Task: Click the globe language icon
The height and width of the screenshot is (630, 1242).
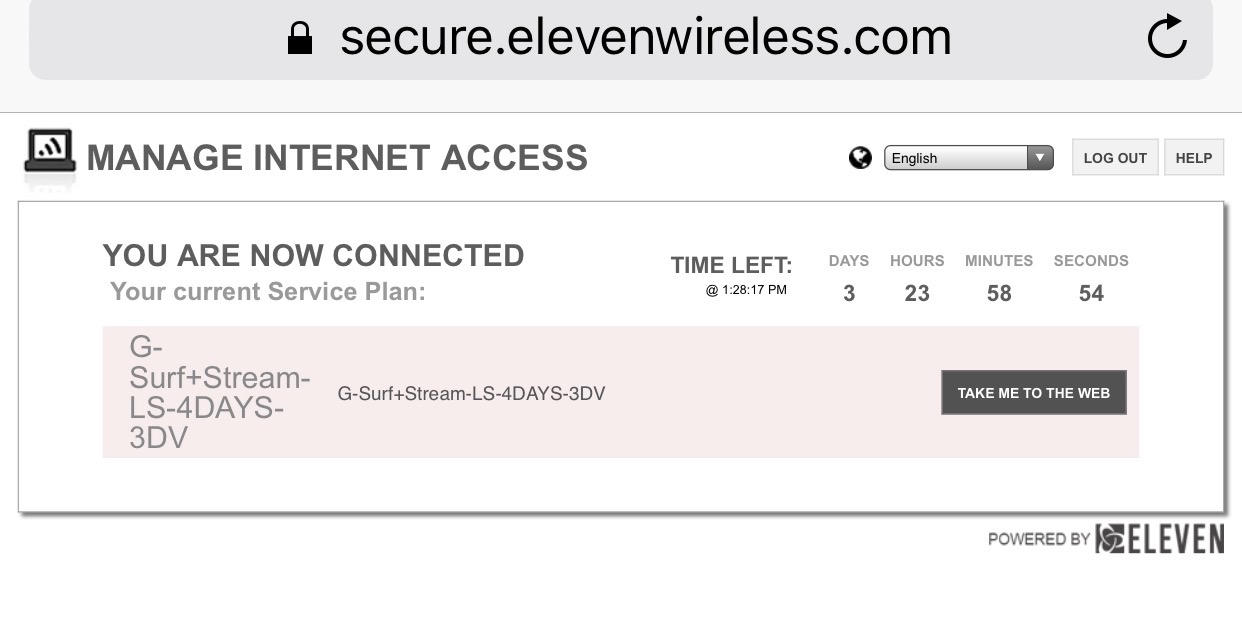Action: click(860, 158)
